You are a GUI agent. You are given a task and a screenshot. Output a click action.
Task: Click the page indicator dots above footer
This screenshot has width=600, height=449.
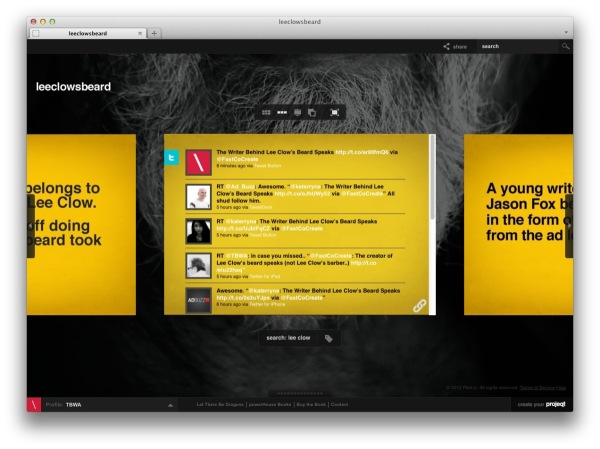tap(300, 393)
